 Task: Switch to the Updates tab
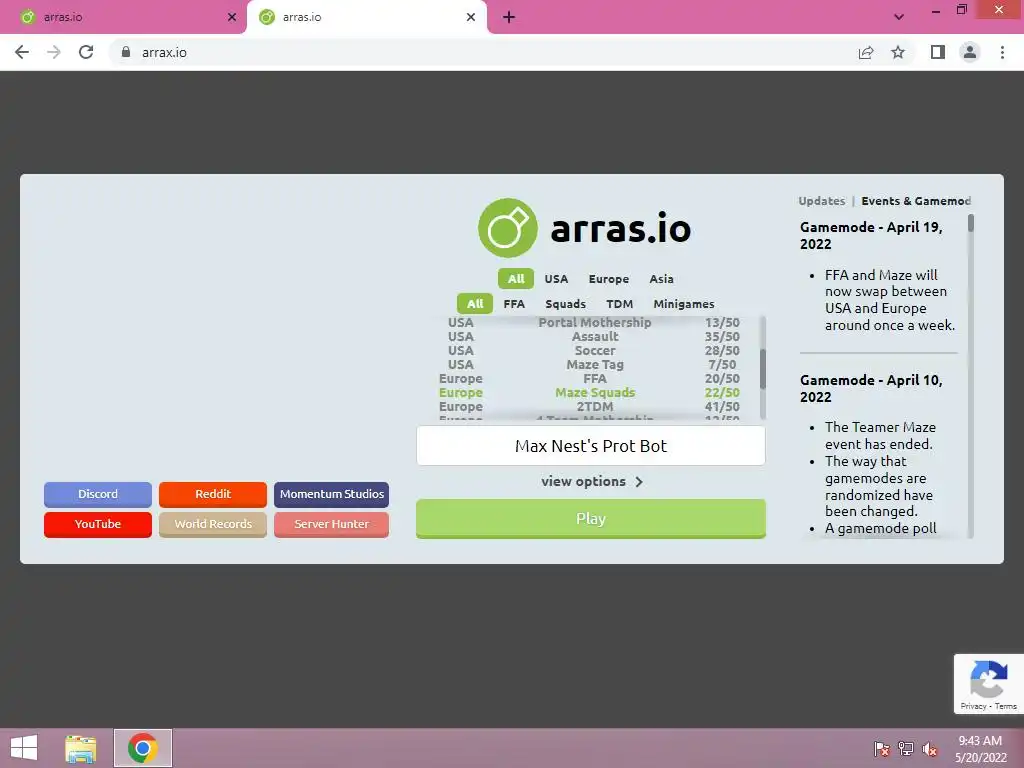tap(822, 201)
